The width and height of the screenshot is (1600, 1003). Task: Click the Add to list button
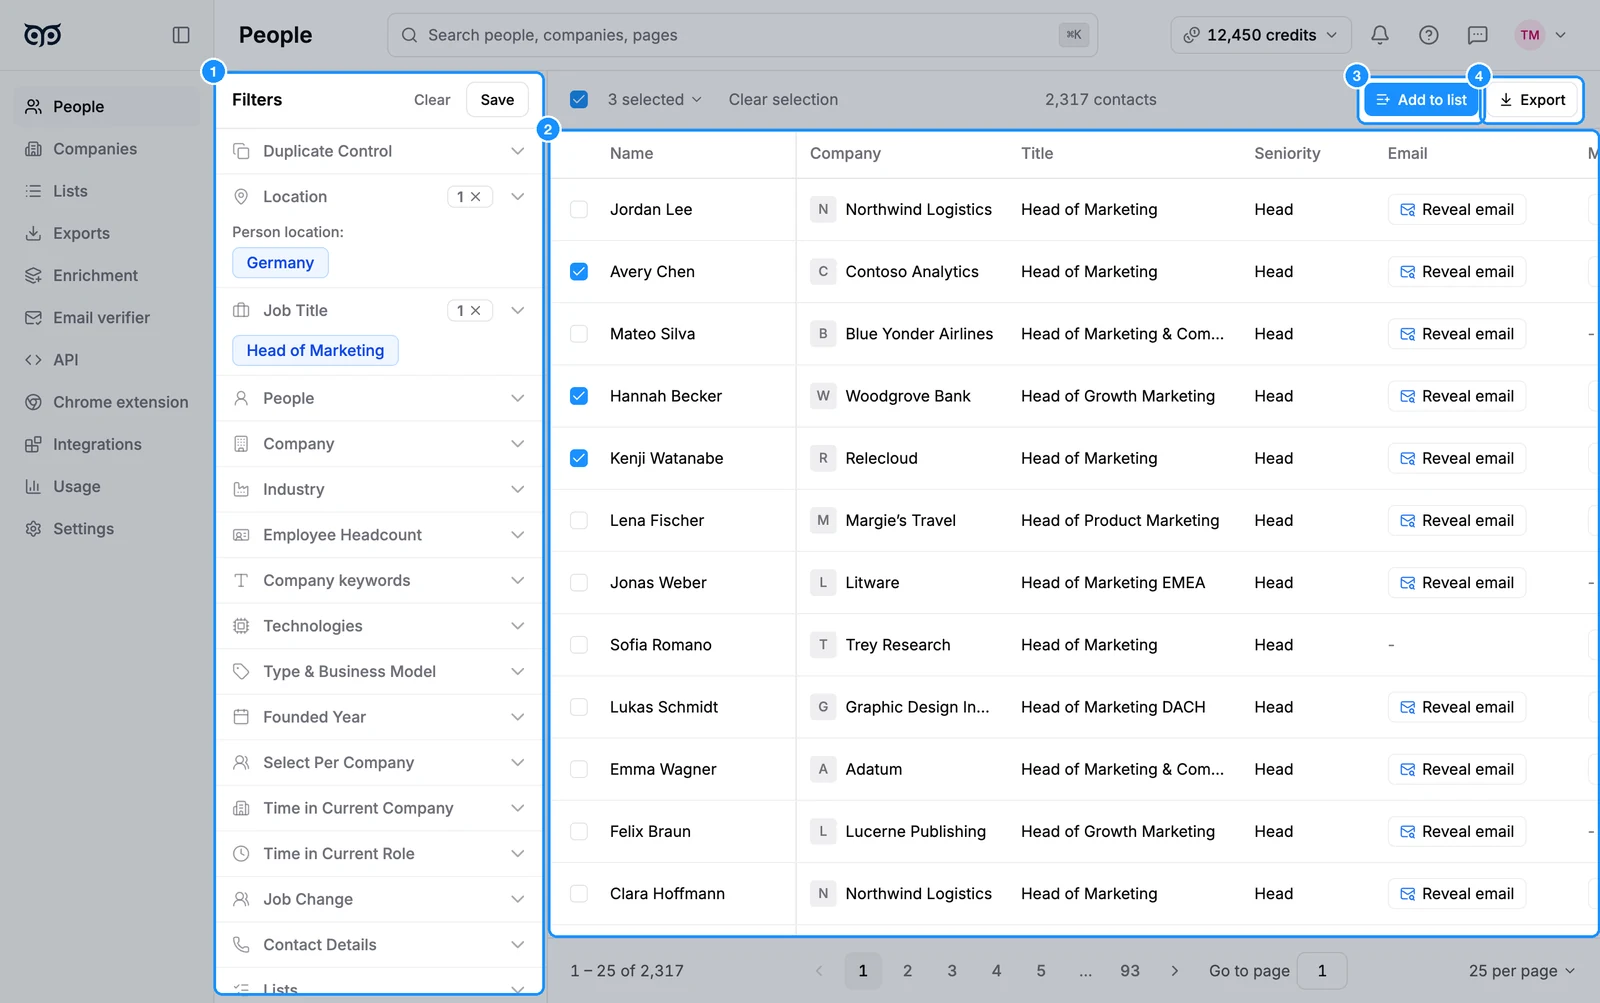[1421, 100]
